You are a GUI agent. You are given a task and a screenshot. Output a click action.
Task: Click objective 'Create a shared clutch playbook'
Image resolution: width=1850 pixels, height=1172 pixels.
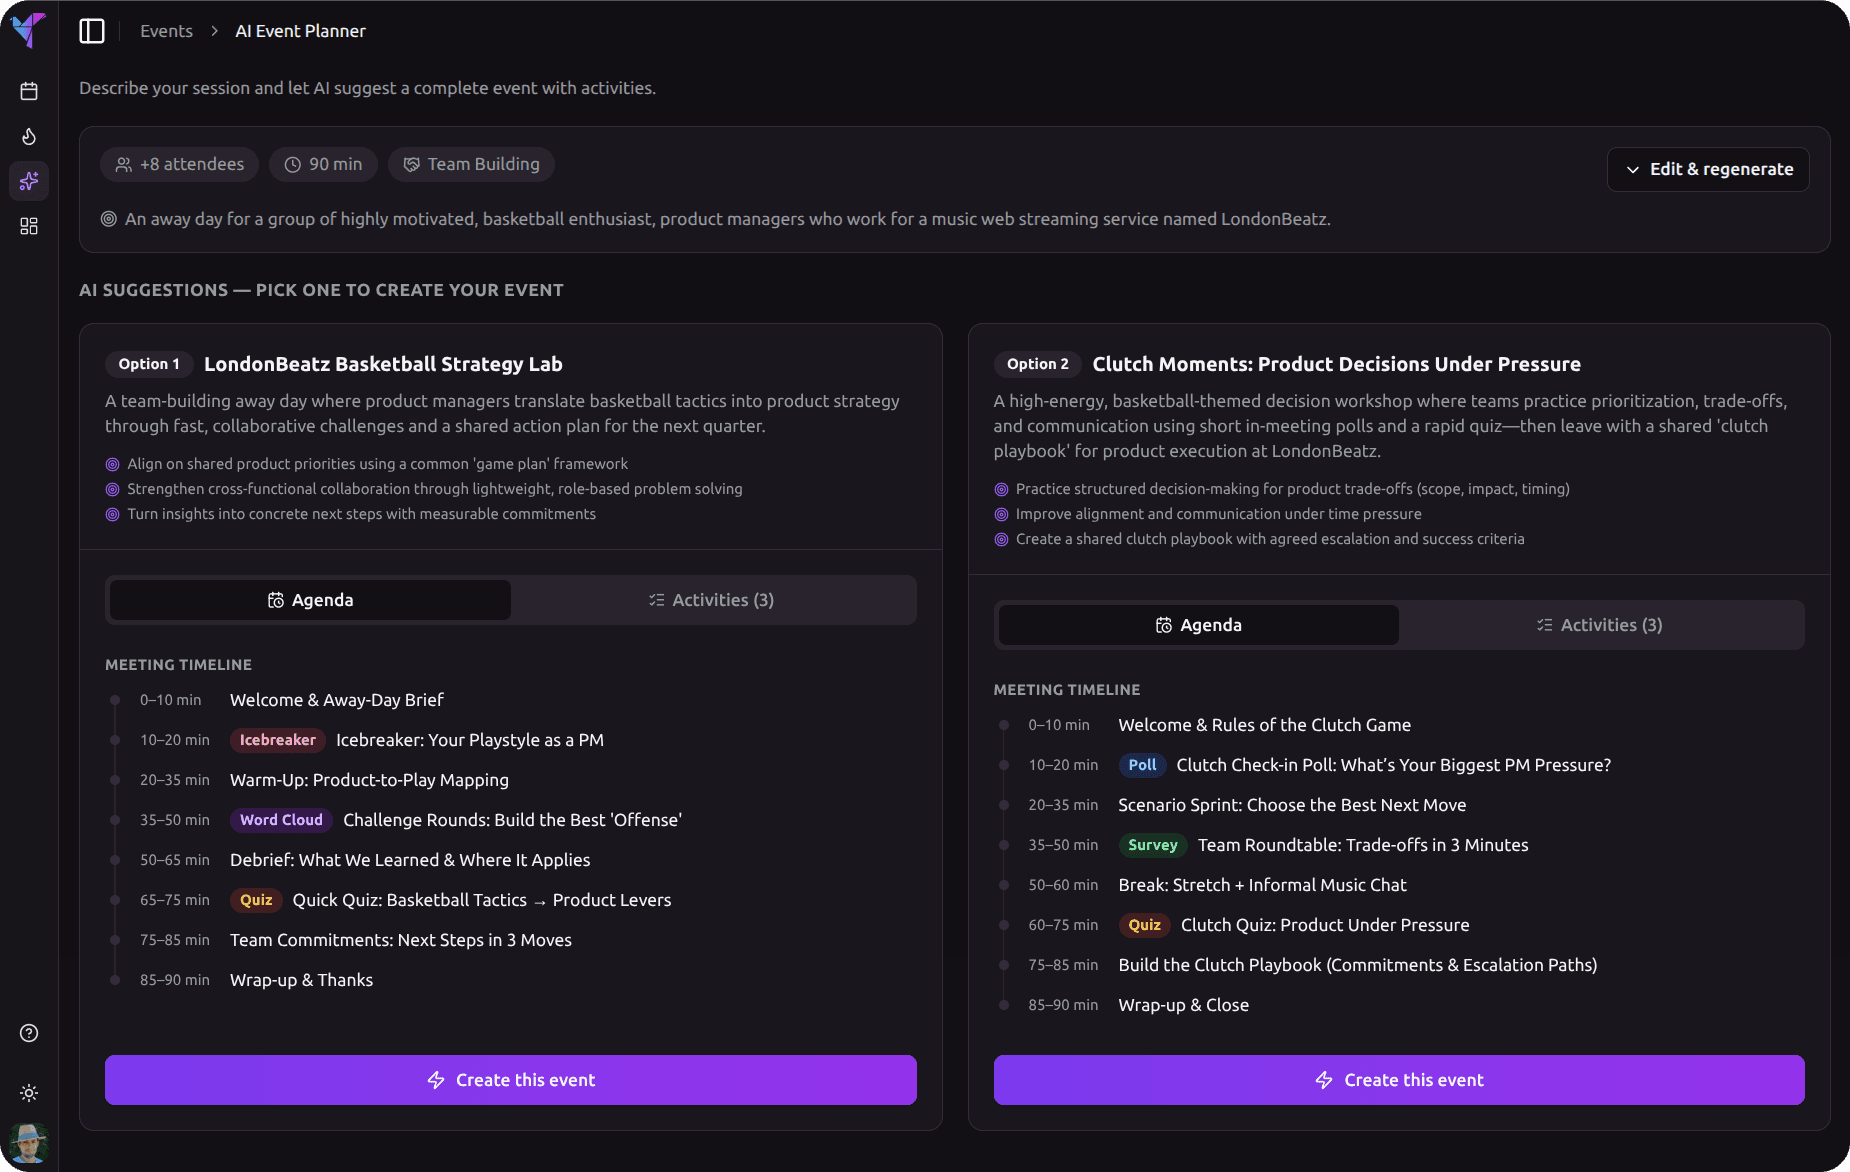(x=1270, y=539)
